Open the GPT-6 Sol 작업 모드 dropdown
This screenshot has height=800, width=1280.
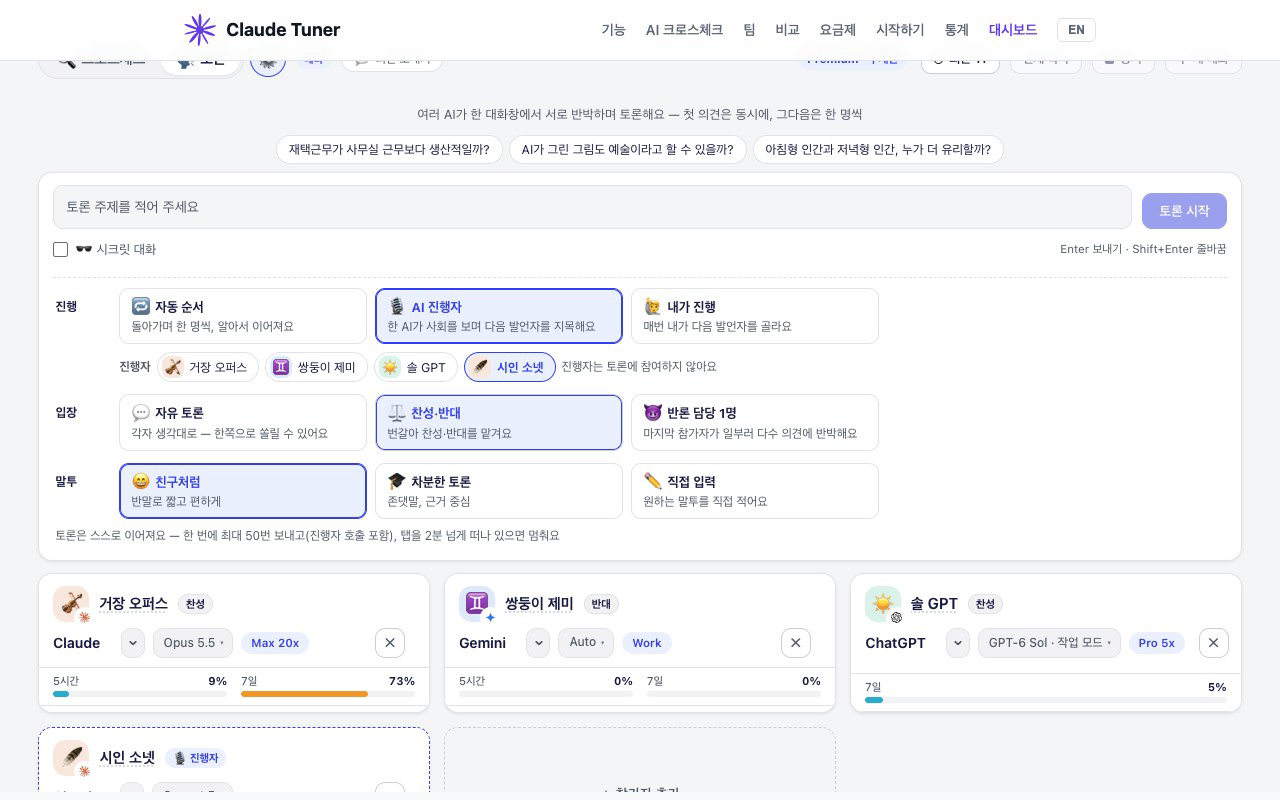click(1050, 643)
